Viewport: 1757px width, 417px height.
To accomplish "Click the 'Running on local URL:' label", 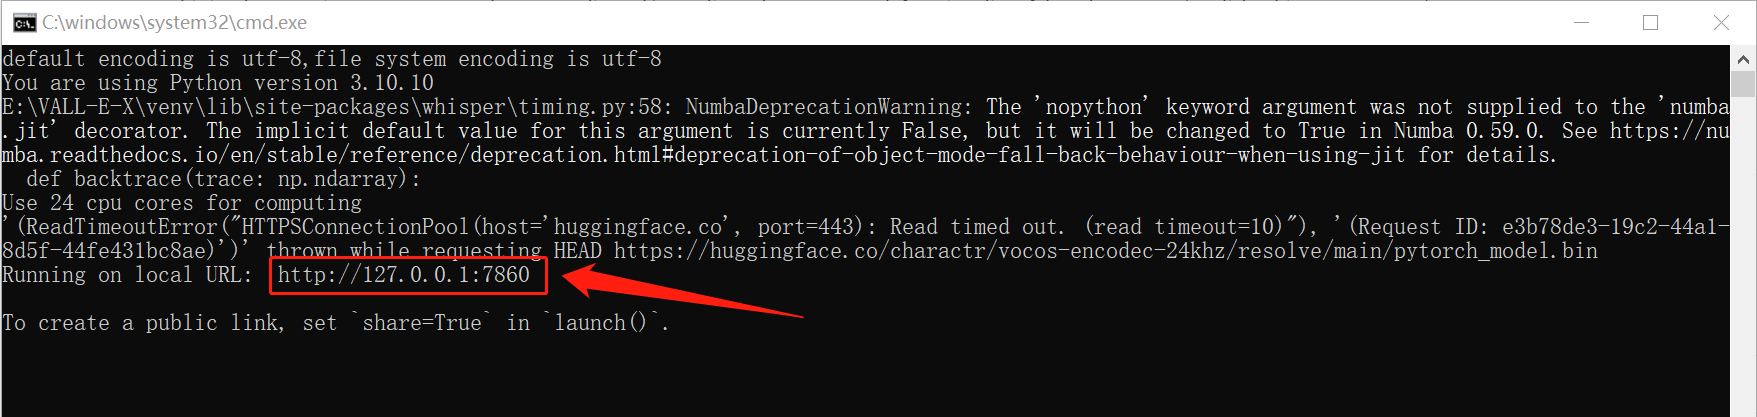I will pos(127,275).
